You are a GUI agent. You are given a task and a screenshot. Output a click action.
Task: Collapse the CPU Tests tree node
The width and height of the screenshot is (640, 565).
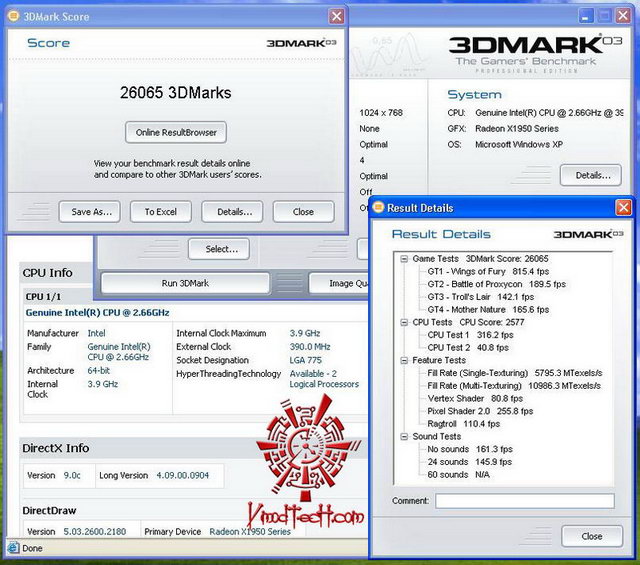click(x=404, y=323)
